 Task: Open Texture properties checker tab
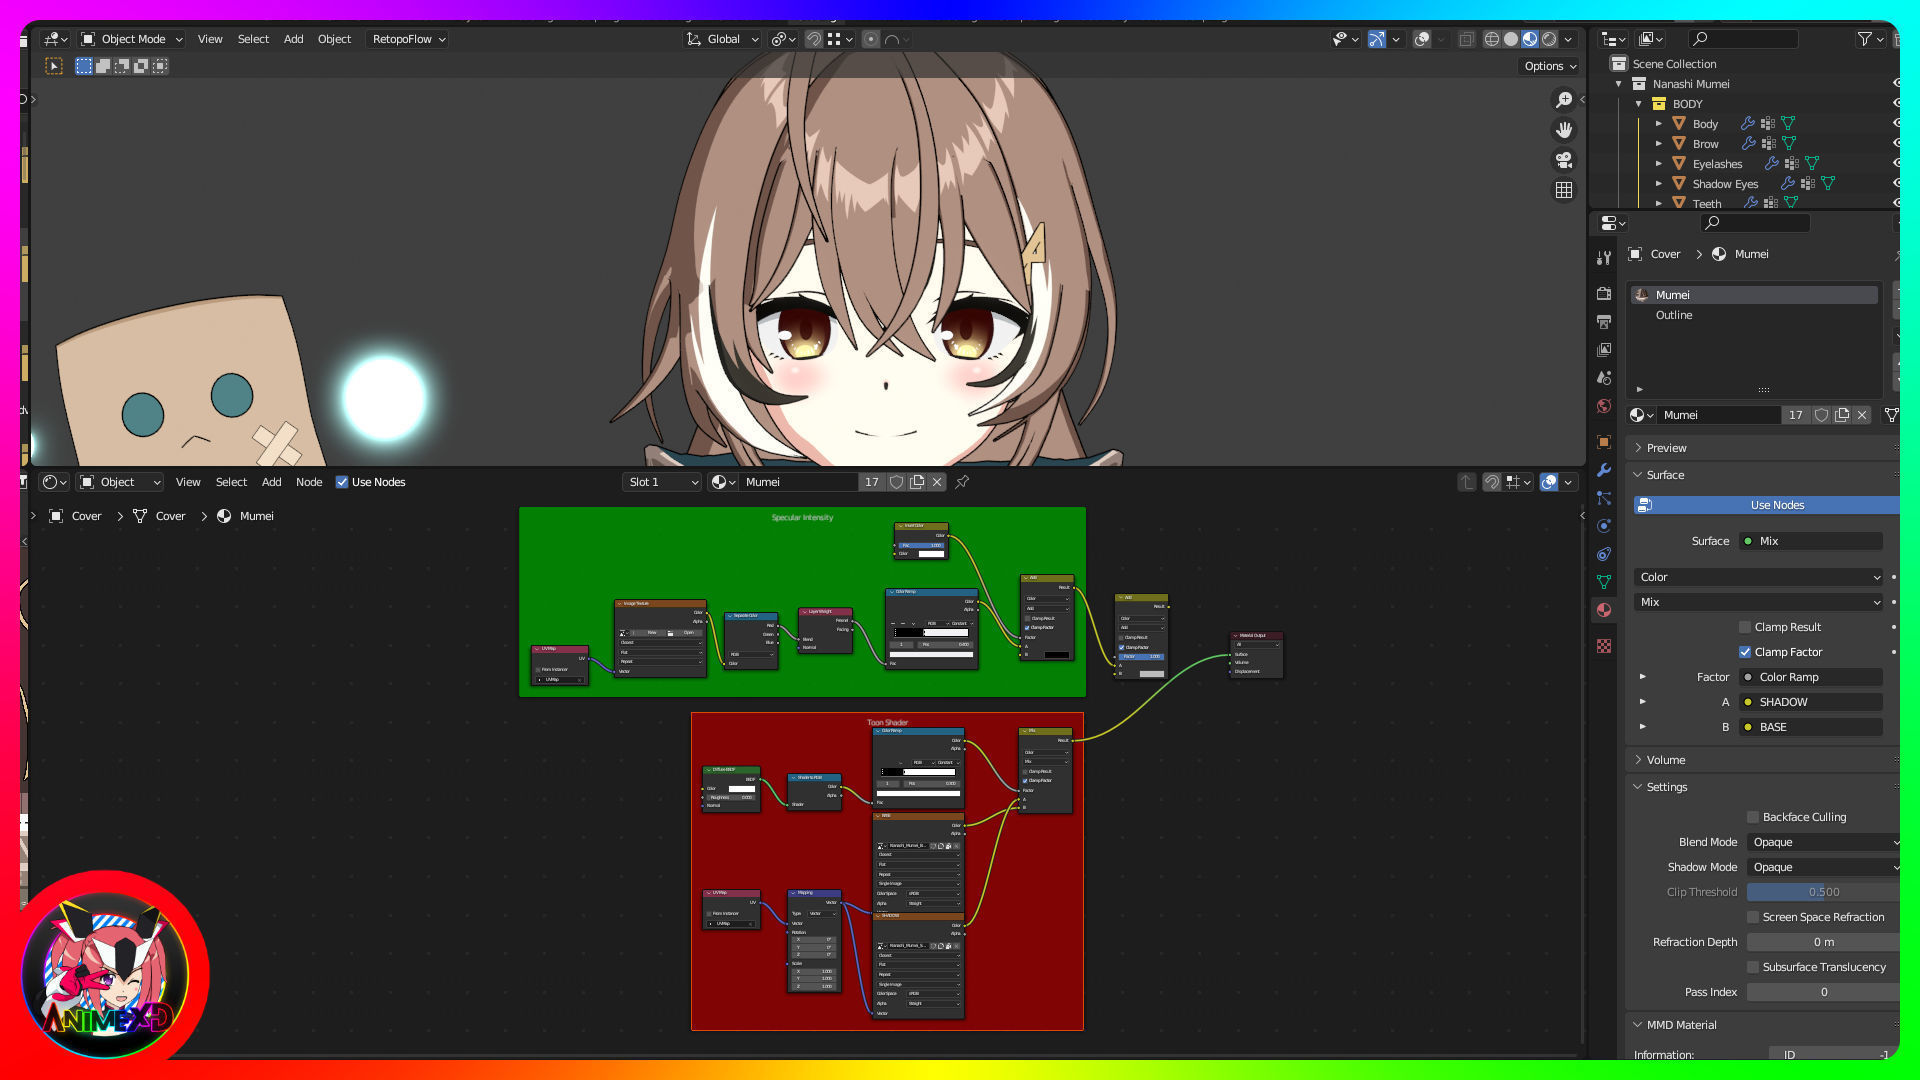click(x=1604, y=646)
